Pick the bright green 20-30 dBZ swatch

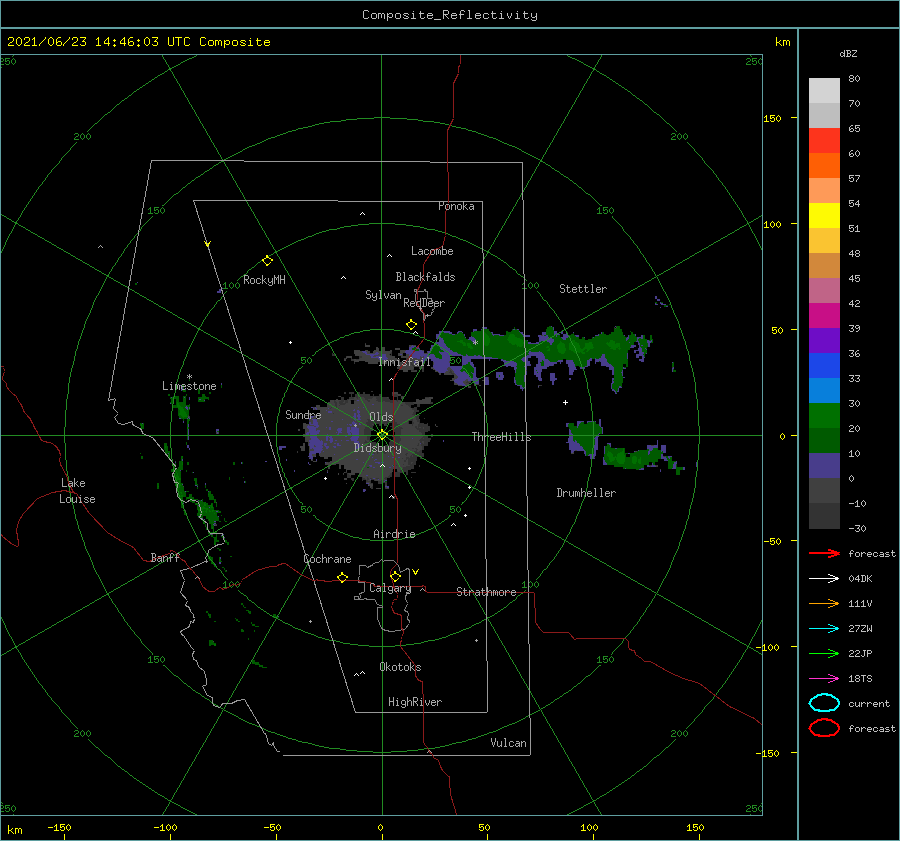[x=824, y=416]
